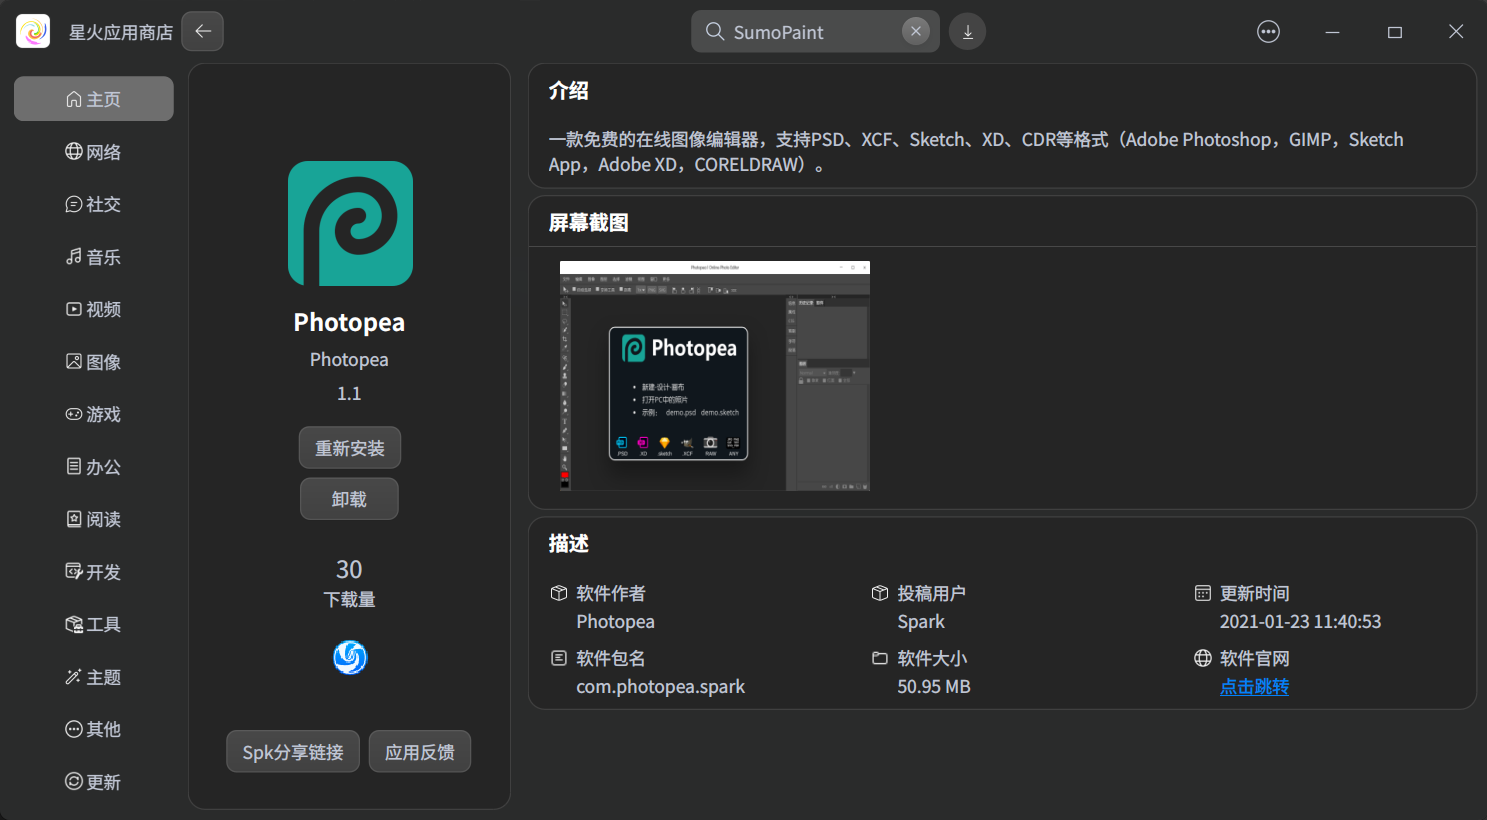Image resolution: width=1487 pixels, height=820 pixels.
Task: Open the download manager icon
Action: click(966, 31)
